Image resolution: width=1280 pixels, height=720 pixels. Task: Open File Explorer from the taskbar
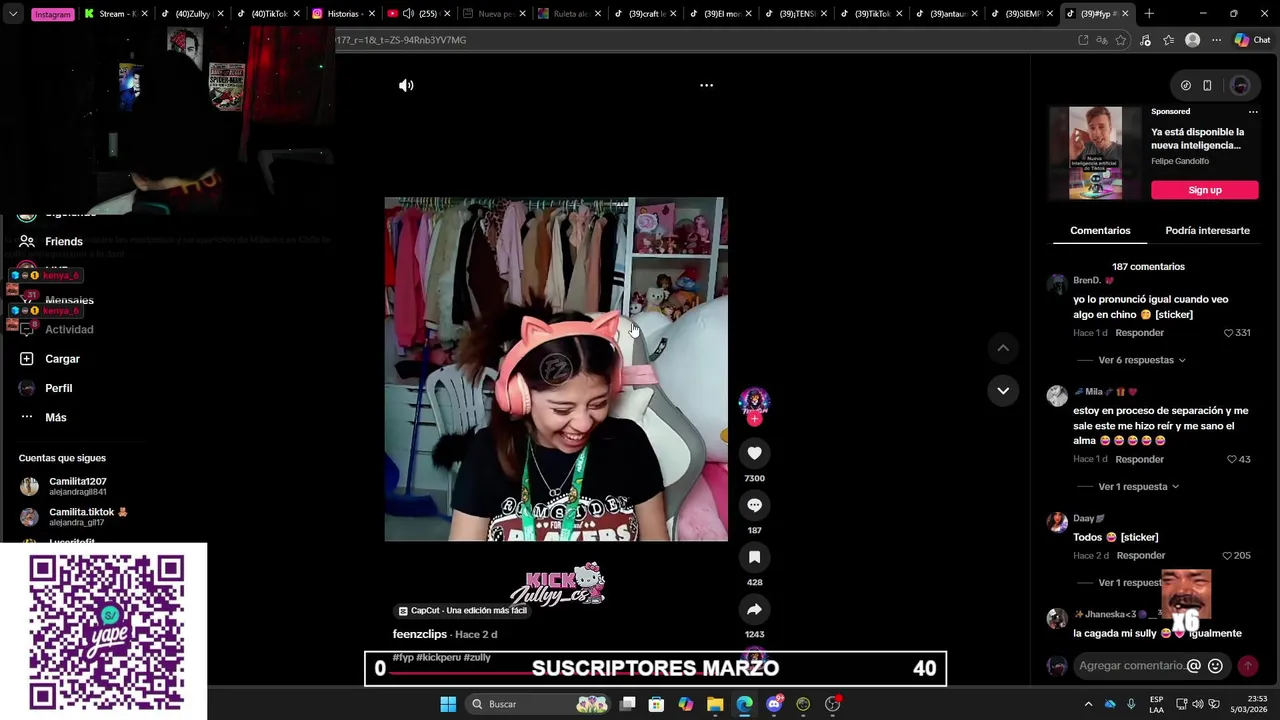[x=715, y=704]
